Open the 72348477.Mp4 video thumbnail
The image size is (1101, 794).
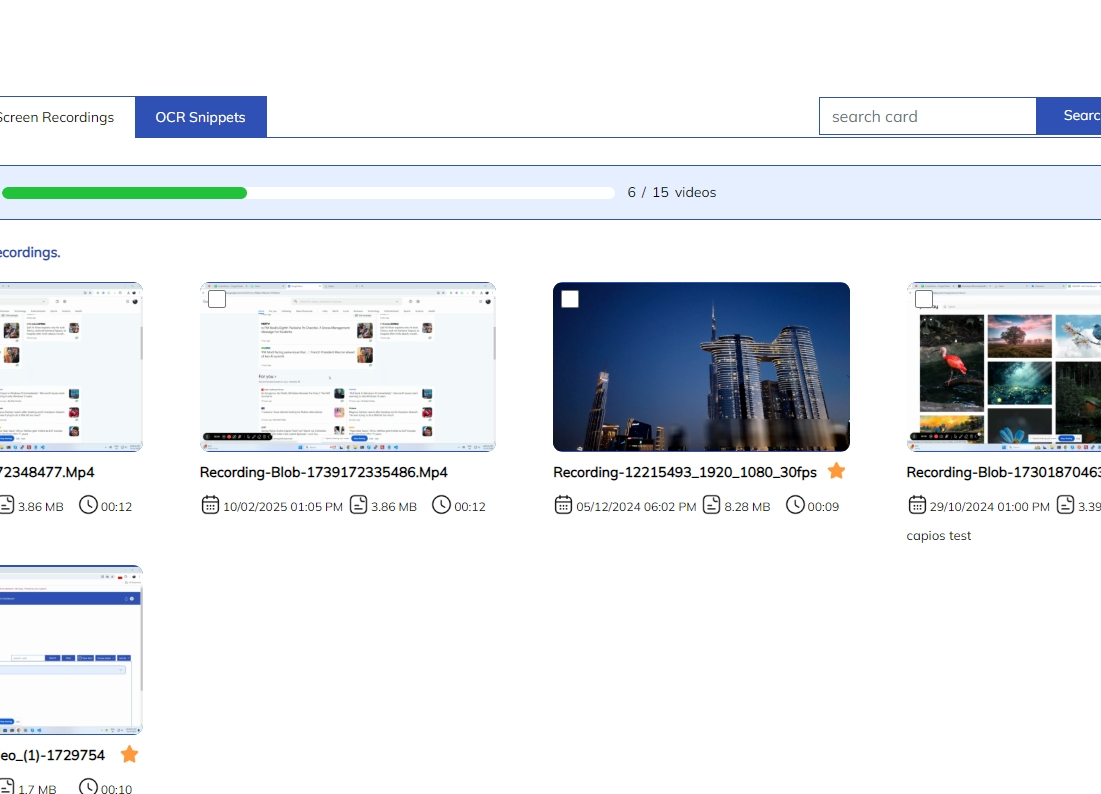pos(71,367)
